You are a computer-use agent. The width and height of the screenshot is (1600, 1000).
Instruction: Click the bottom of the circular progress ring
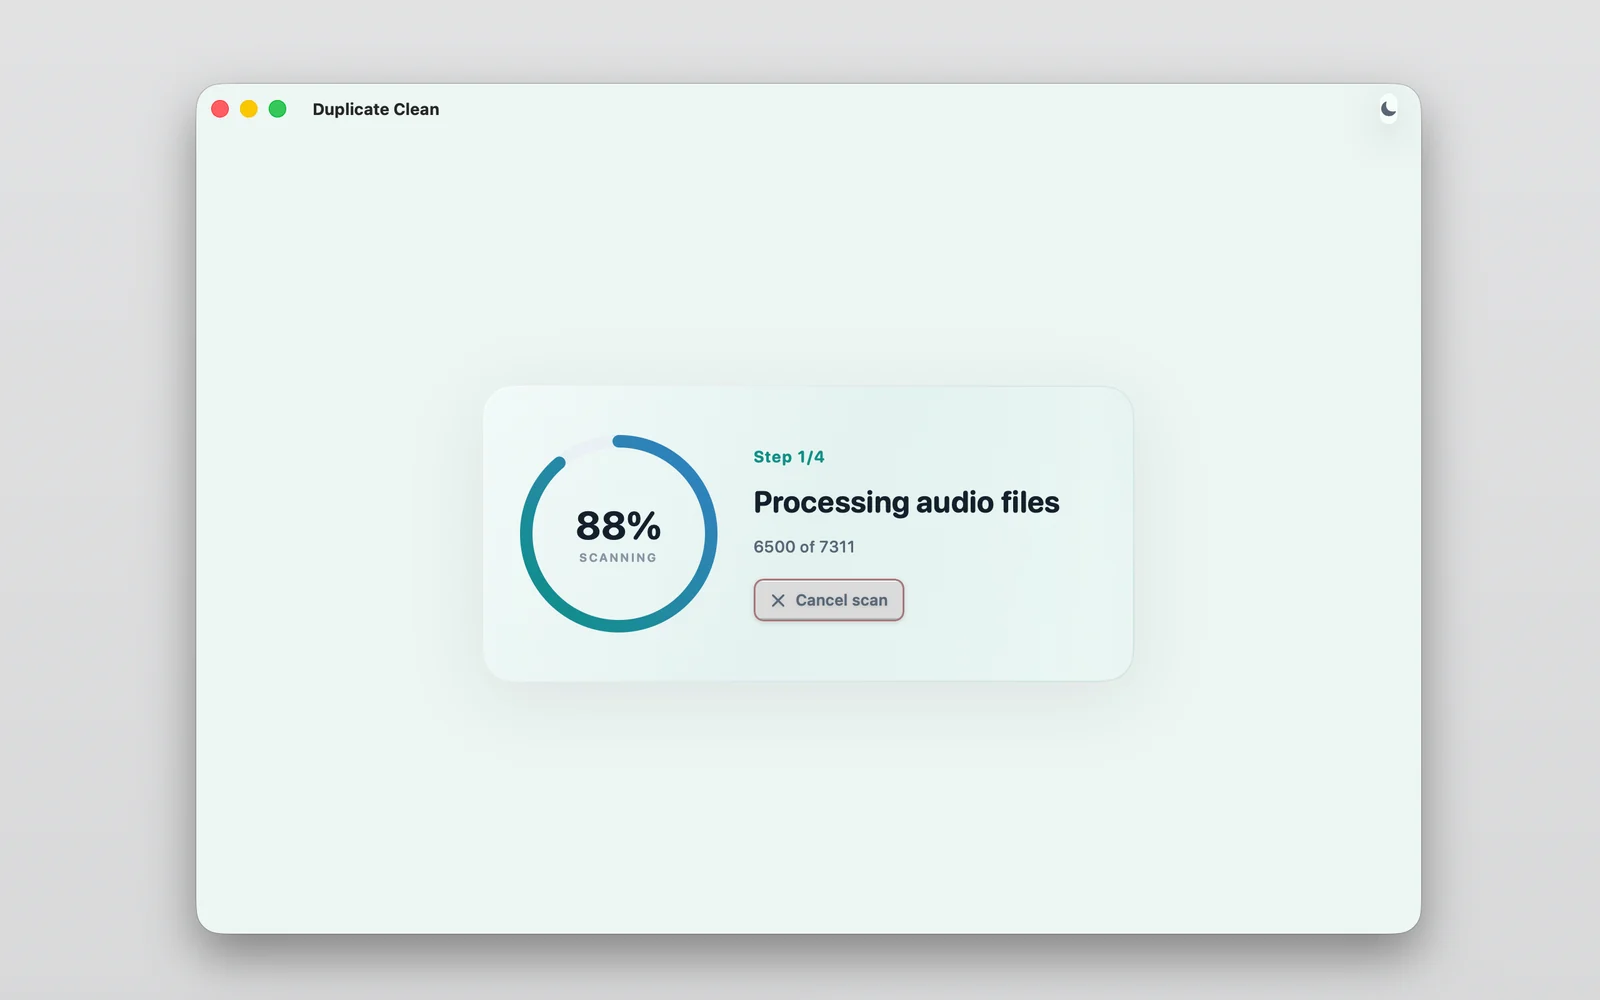click(x=619, y=626)
